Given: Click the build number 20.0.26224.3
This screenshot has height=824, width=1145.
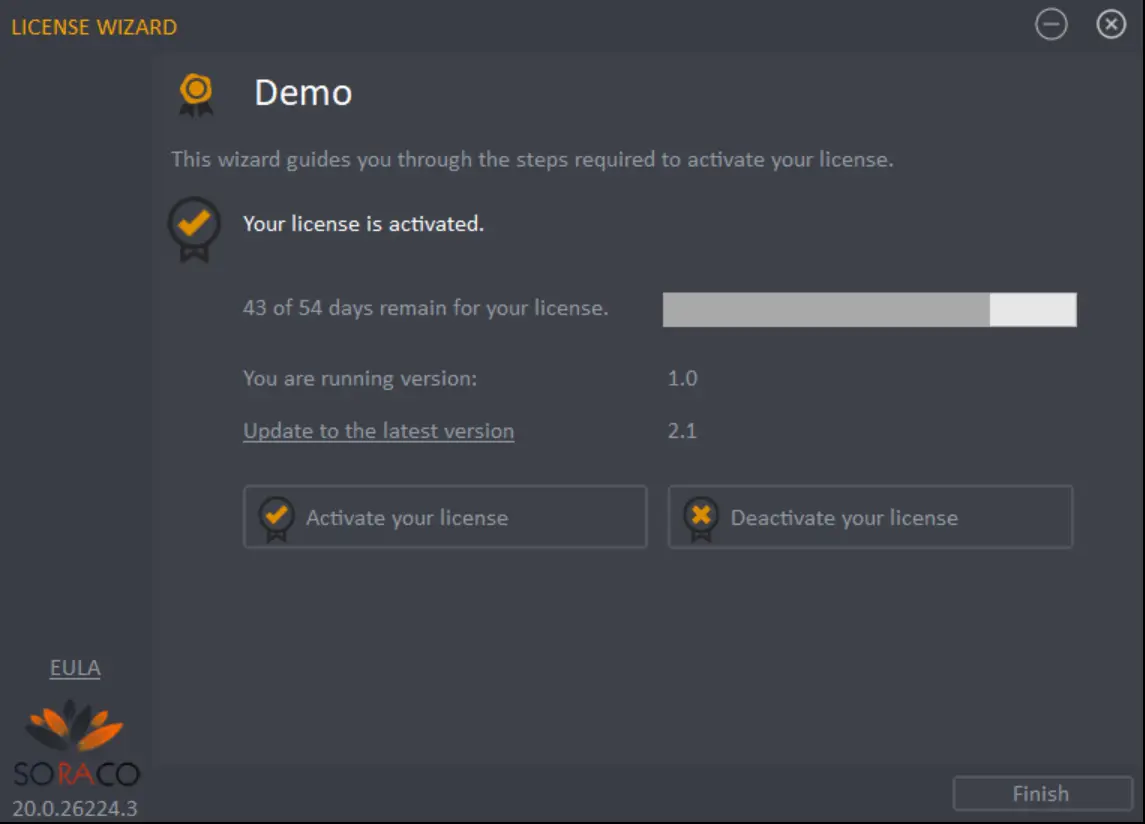Looking at the screenshot, I should click(74, 809).
